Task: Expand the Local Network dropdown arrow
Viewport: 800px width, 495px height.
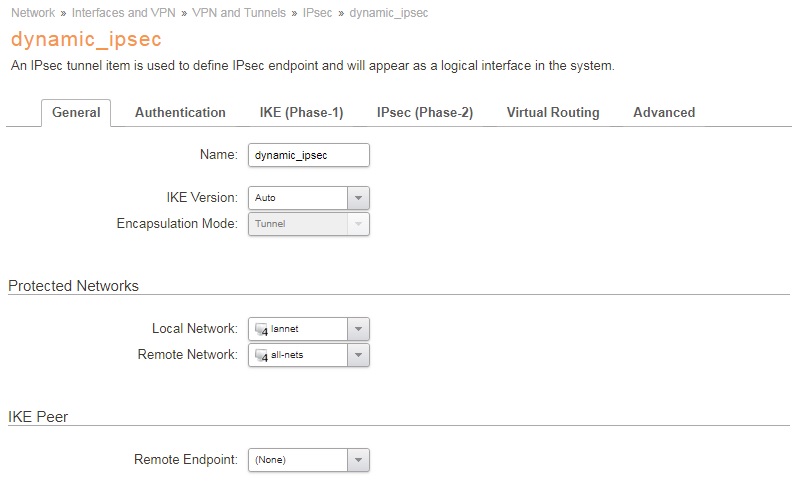Action: tap(358, 329)
